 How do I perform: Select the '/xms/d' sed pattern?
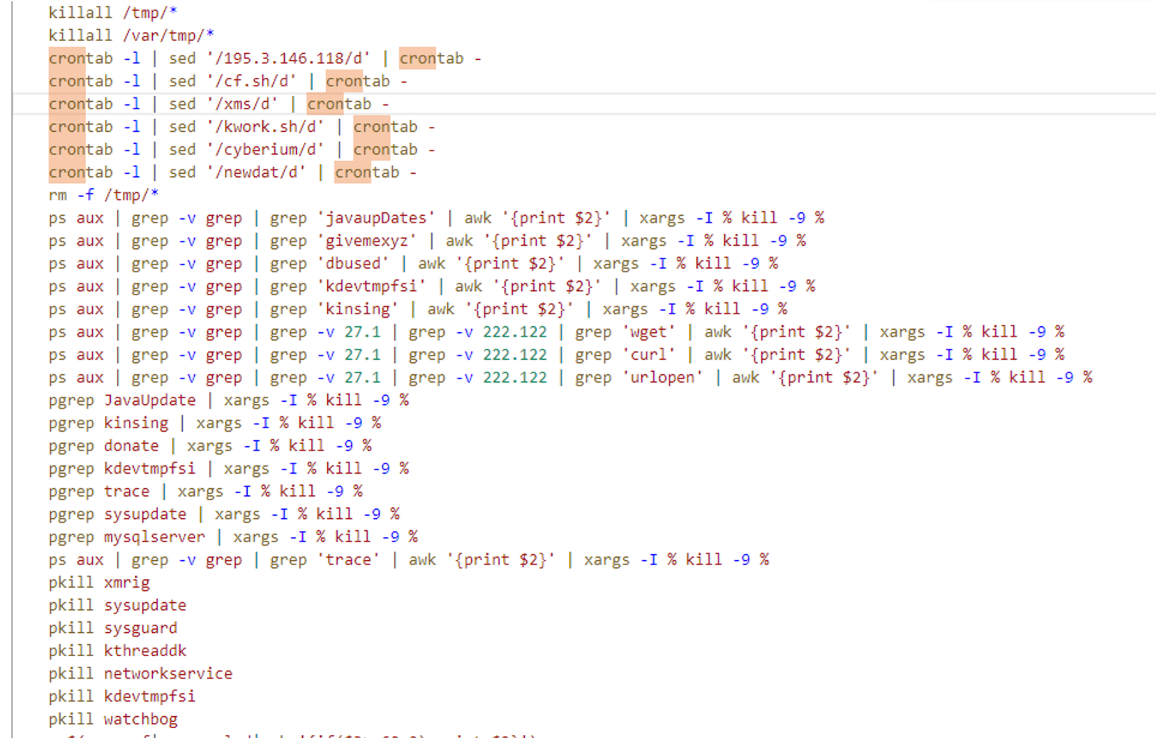click(x=247, y=104)
